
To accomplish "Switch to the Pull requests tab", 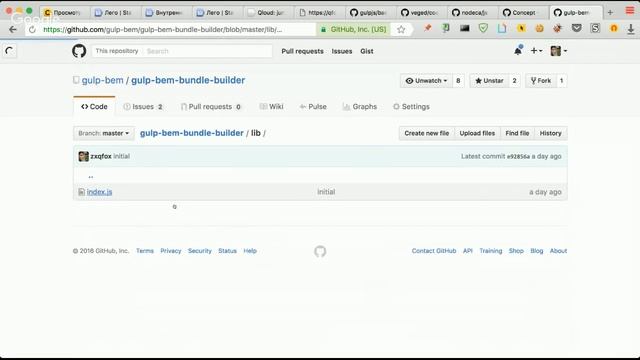I will pyautogui.click(x=211, y=107).
